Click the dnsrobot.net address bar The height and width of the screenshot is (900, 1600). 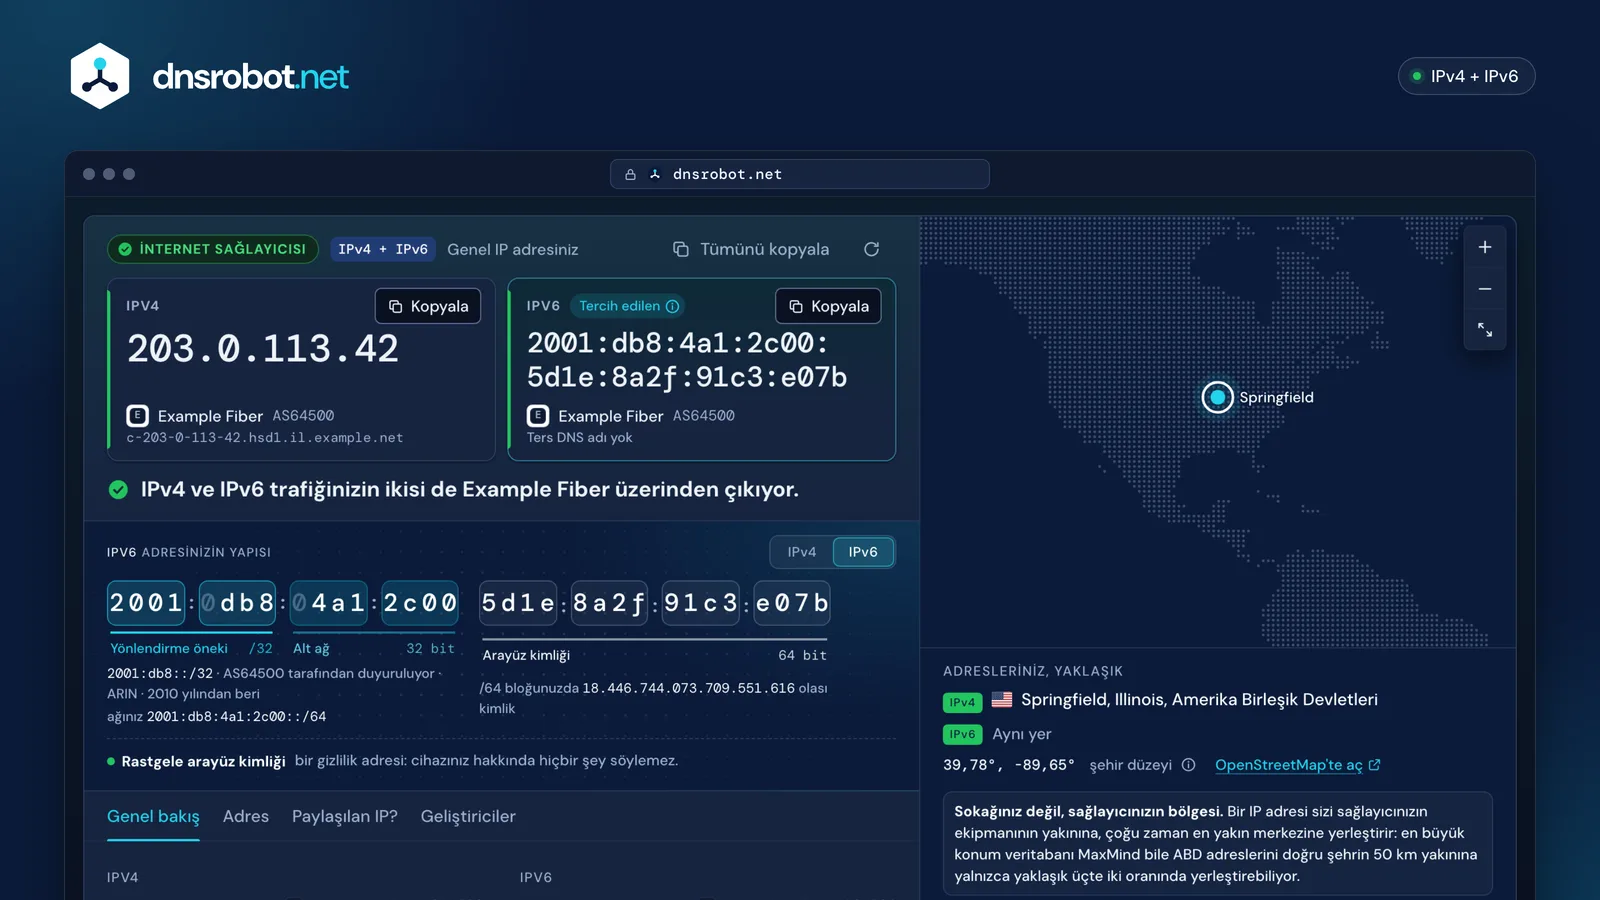tap(800, 174)
